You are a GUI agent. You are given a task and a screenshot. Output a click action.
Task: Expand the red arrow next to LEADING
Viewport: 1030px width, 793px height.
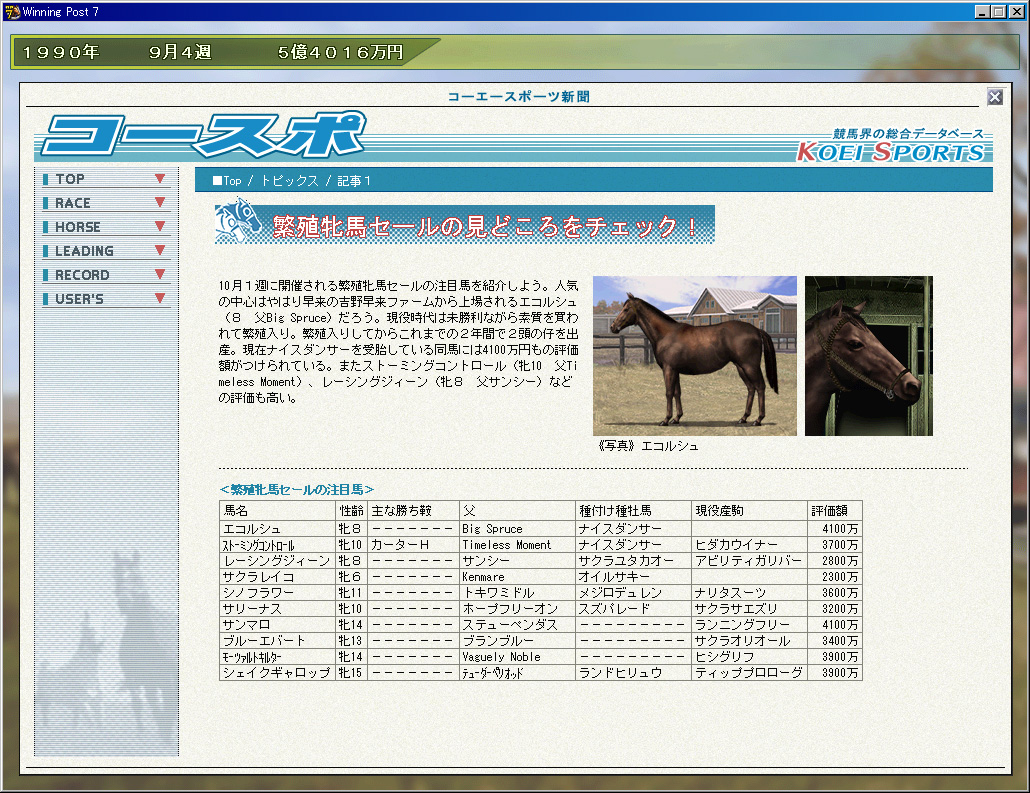pos(160,250)
